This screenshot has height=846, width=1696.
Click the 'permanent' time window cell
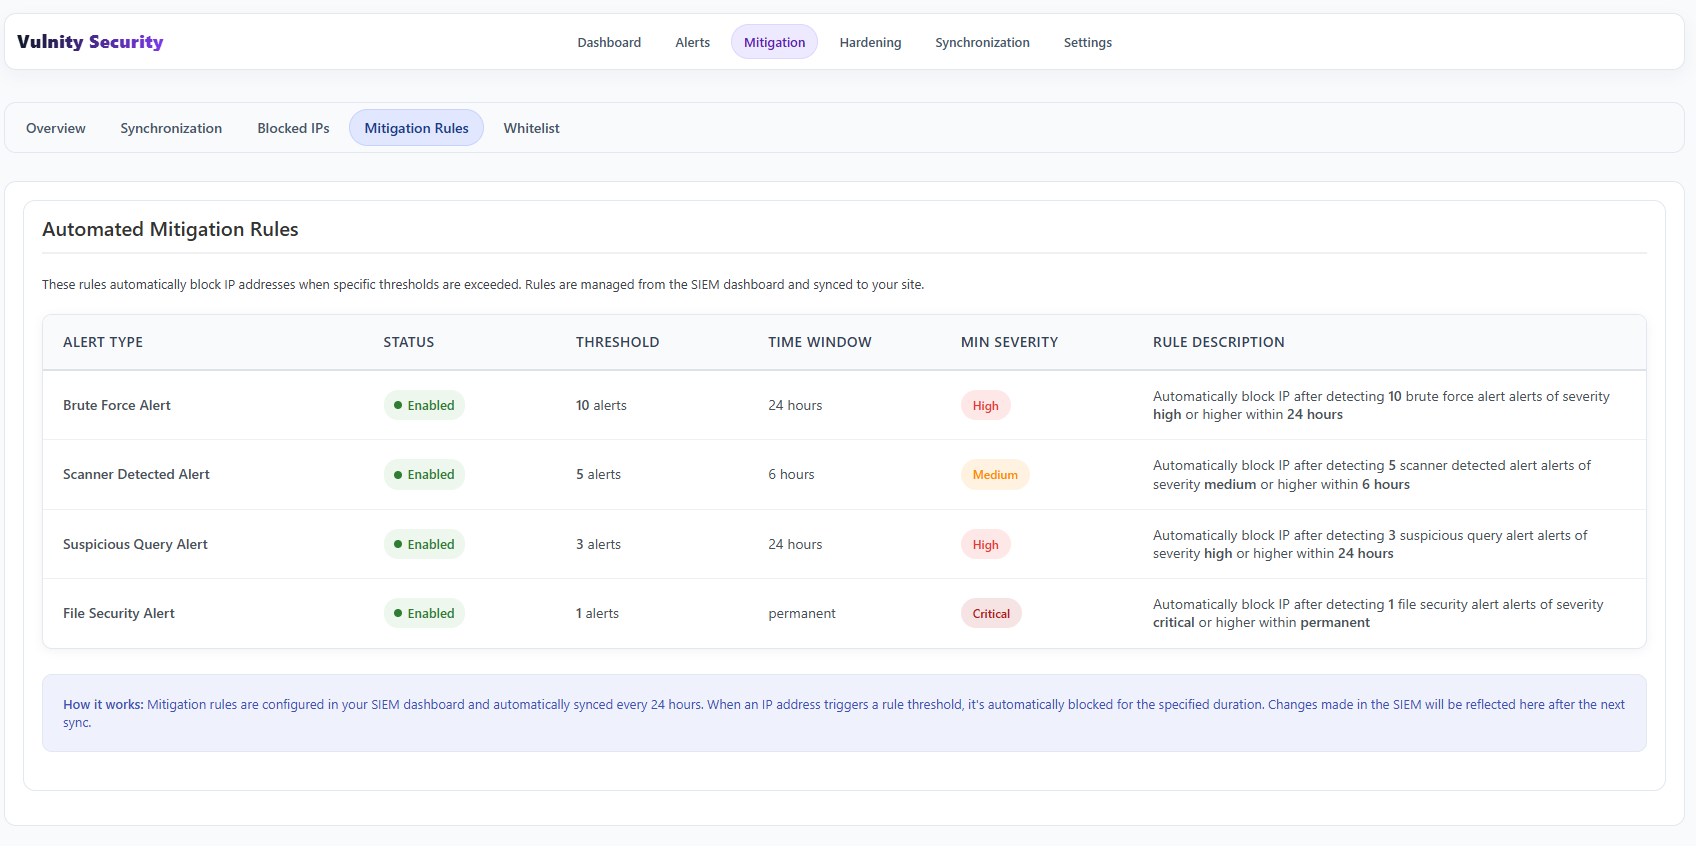802,613
